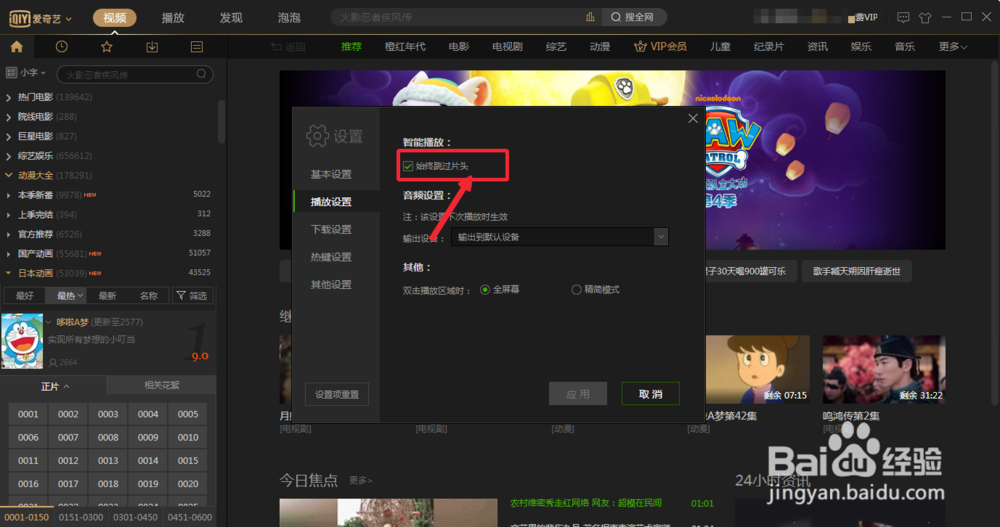Open the 爱奇艺 logo dropdown arrow

pyautogui.click(x=69, y=19)
